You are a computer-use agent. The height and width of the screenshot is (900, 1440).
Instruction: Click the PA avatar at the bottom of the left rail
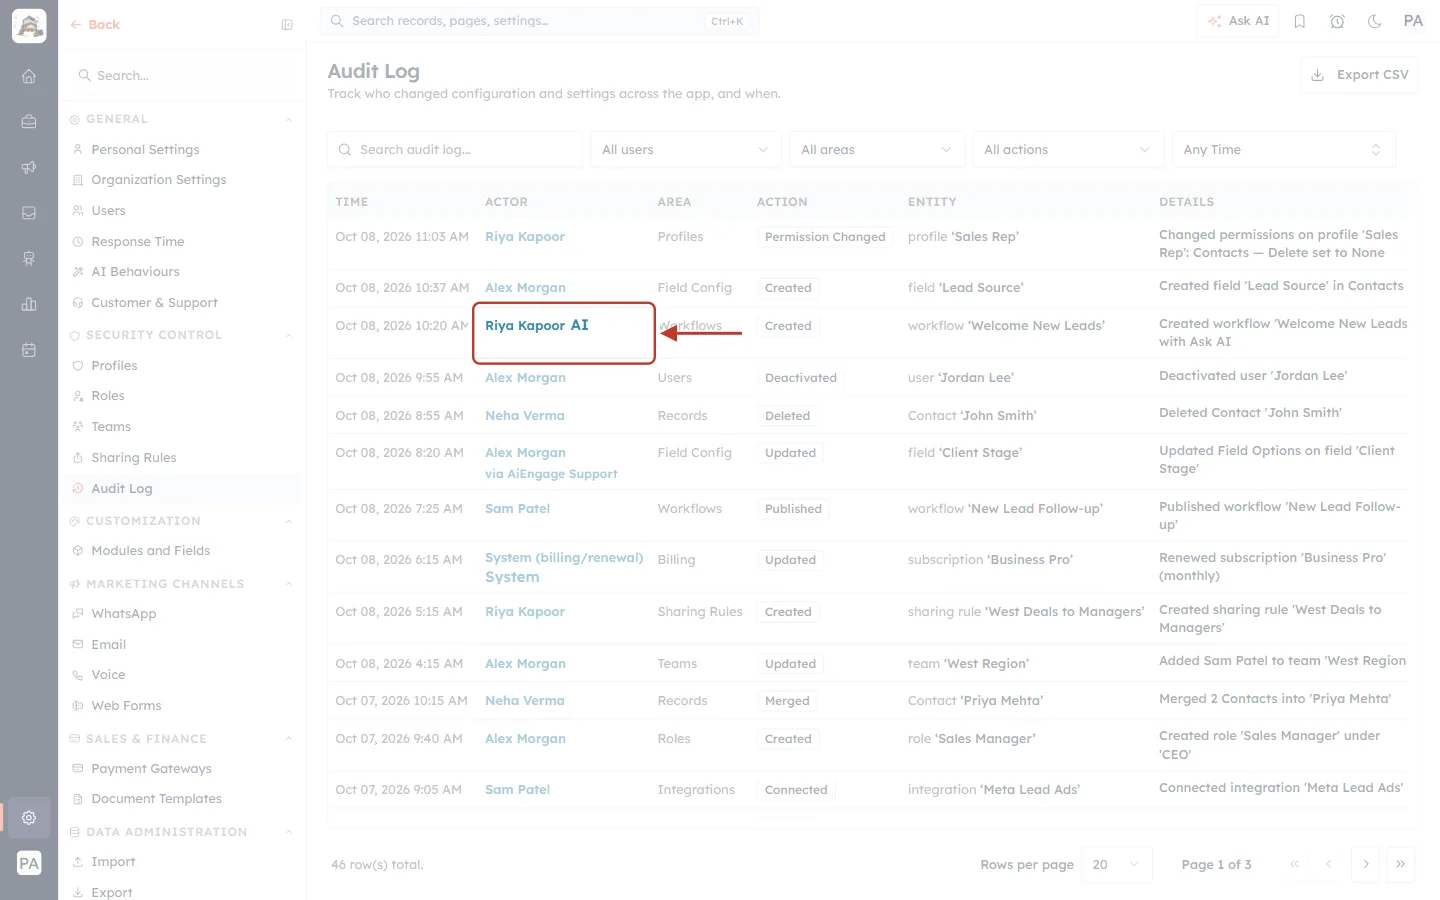click(x=29, y=863)
